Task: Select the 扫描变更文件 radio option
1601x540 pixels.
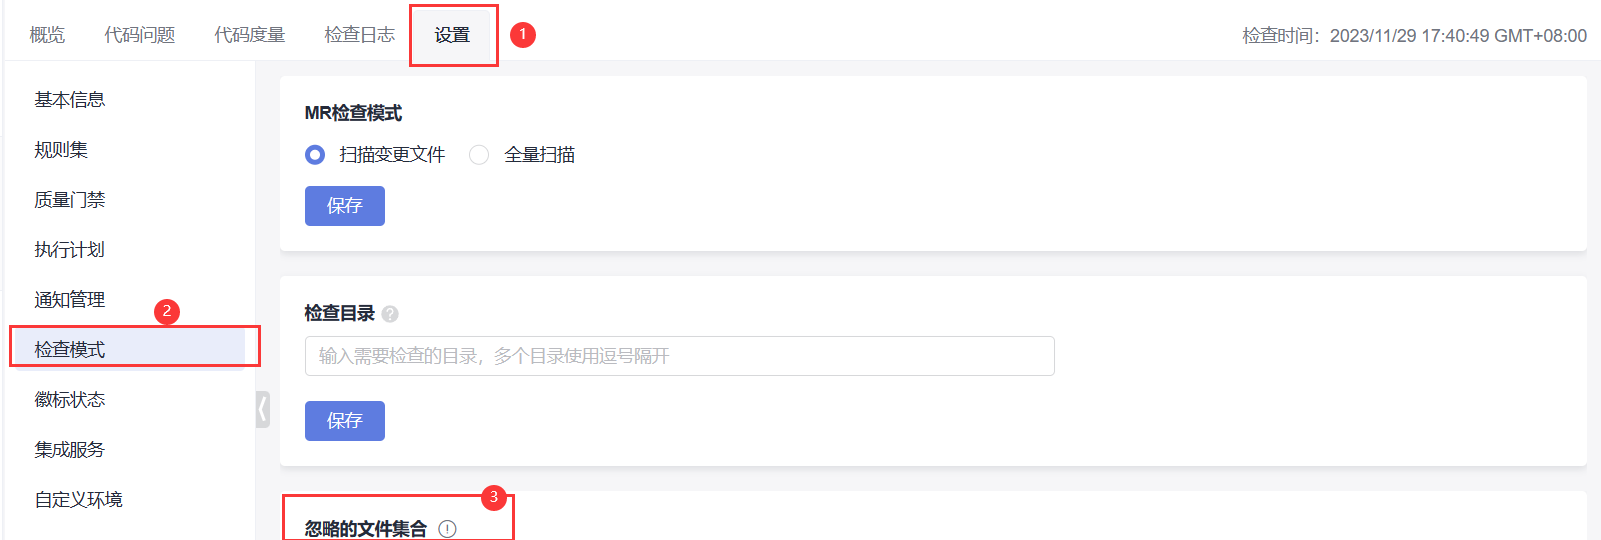Action: coord(315,155)
